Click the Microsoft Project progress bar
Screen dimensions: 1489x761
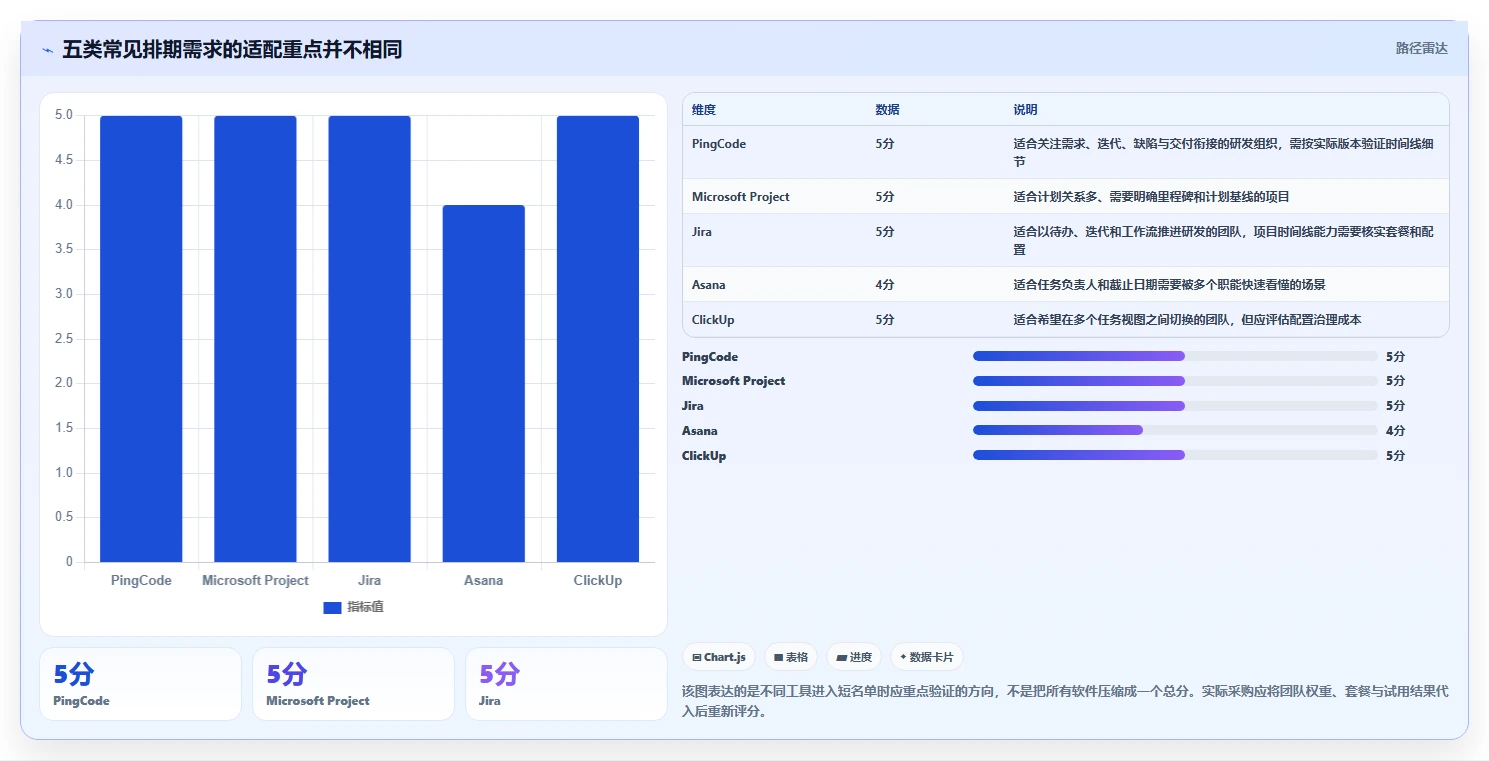[x=1175, y=381]
